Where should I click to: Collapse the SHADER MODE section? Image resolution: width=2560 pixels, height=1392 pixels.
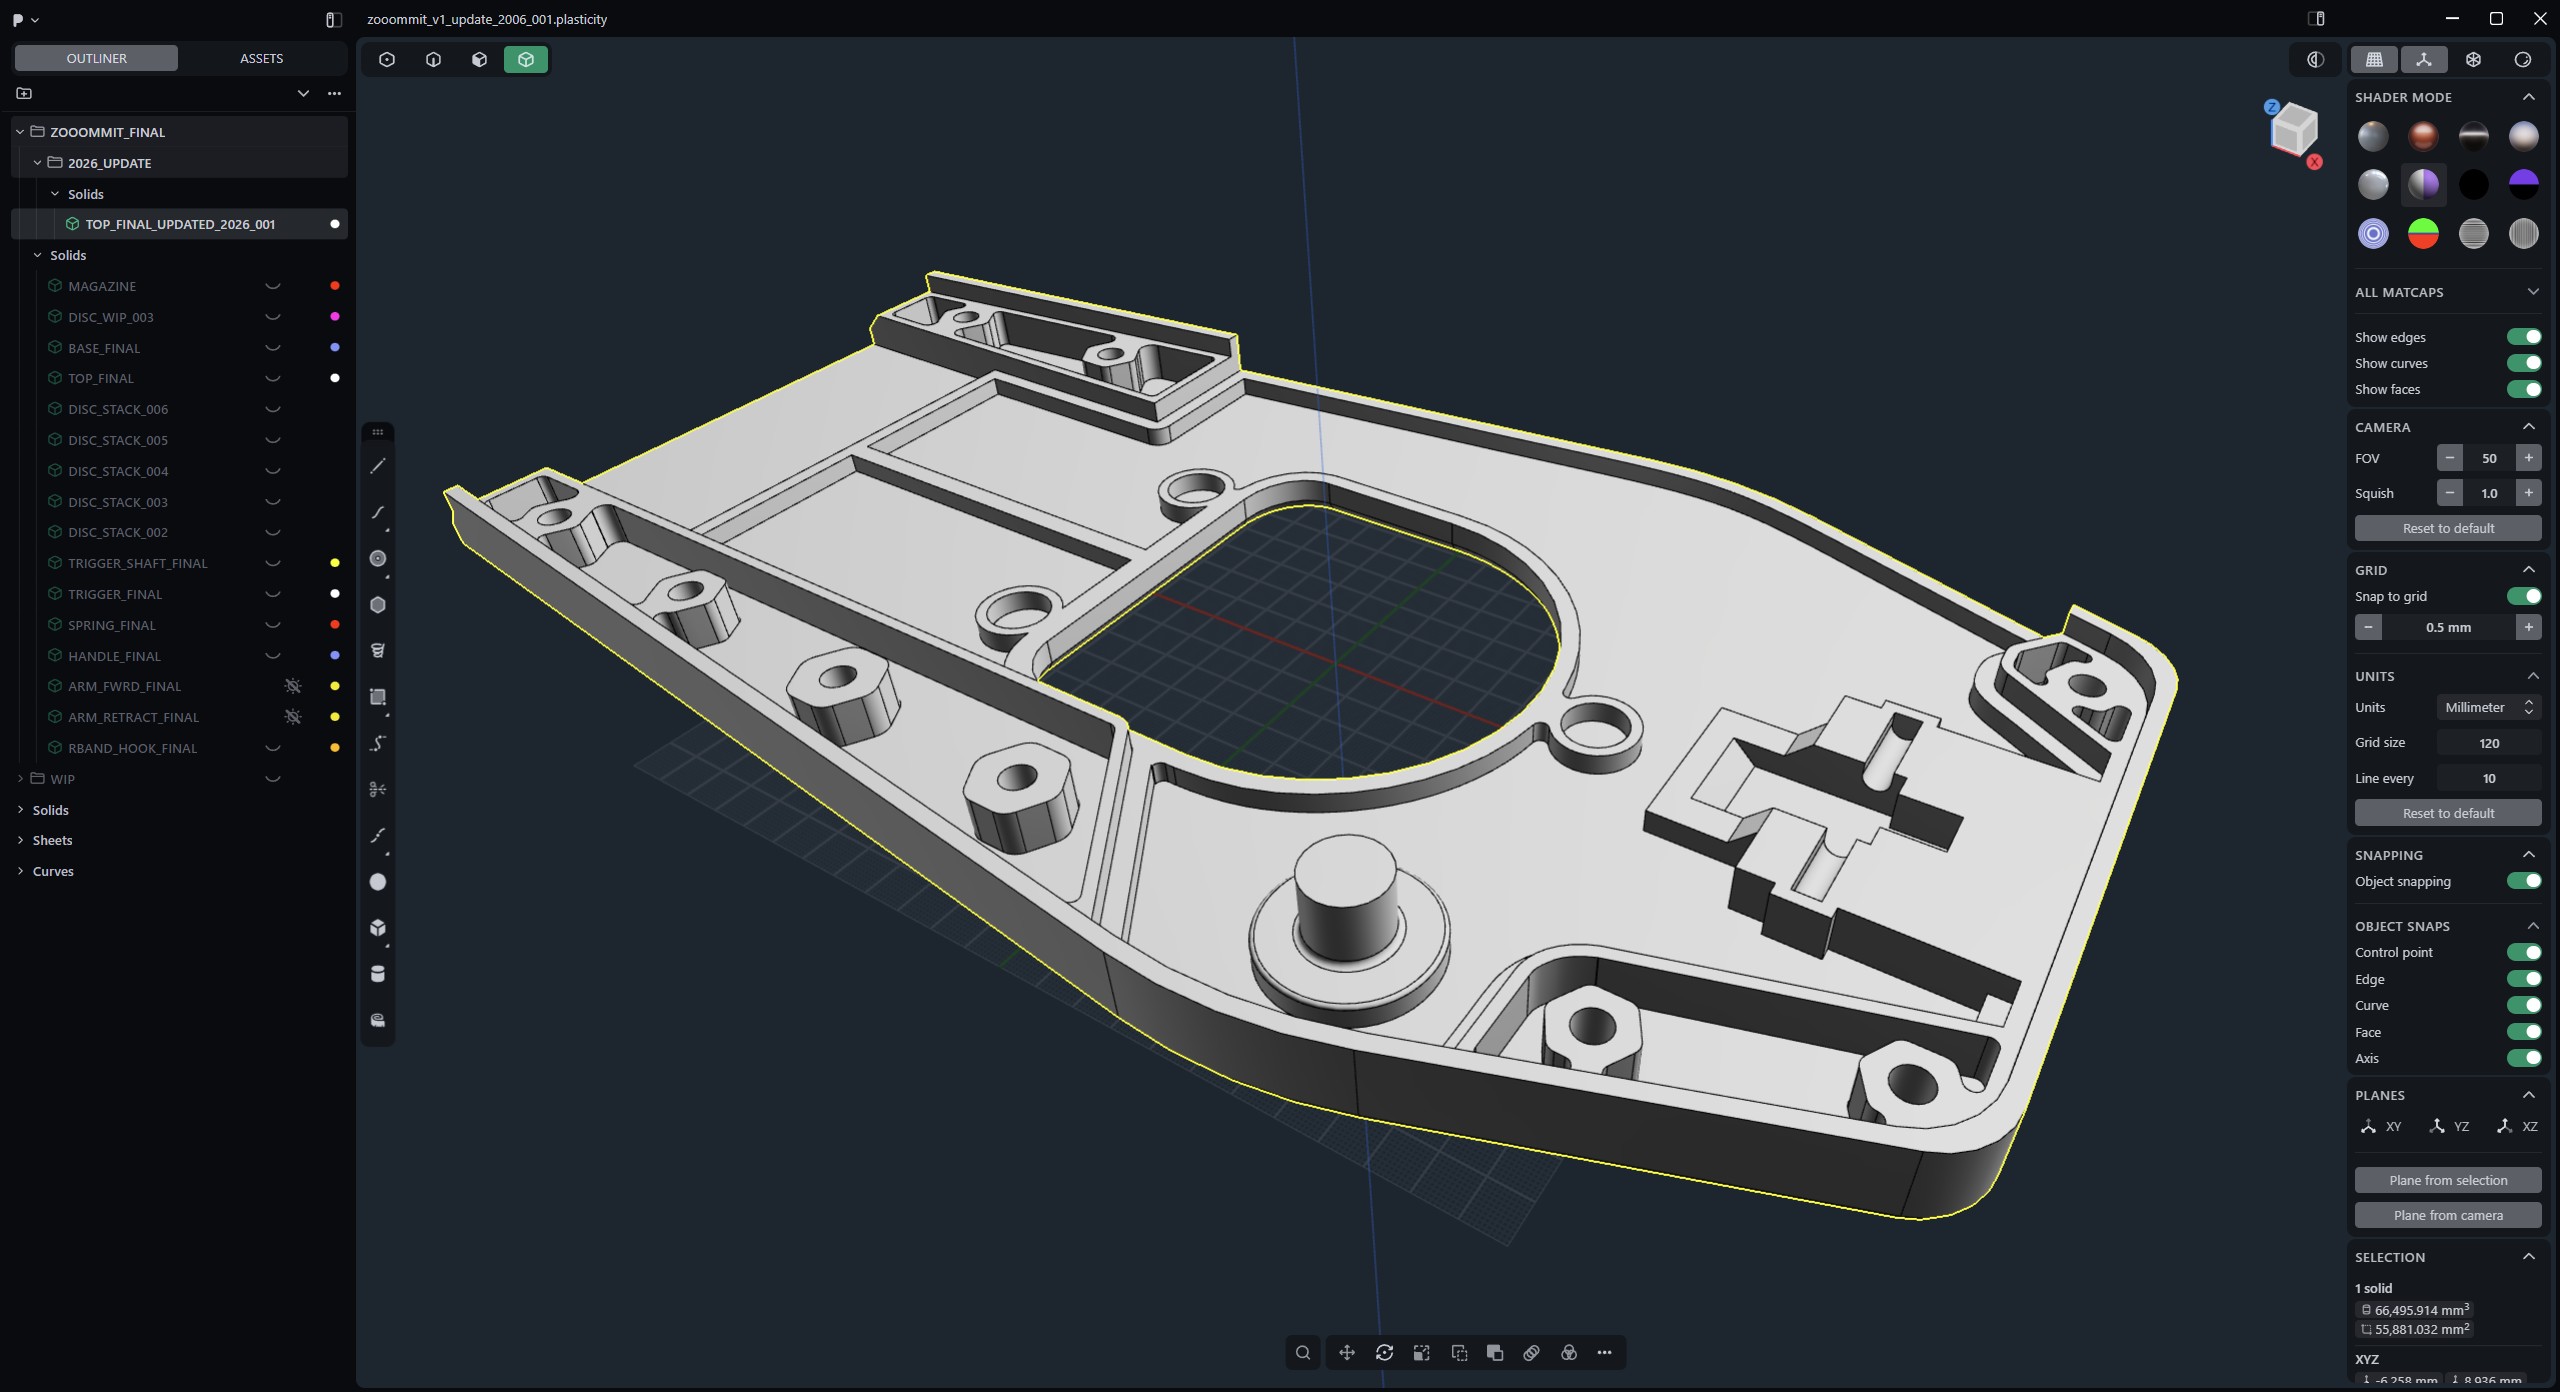click(2529, 97)
